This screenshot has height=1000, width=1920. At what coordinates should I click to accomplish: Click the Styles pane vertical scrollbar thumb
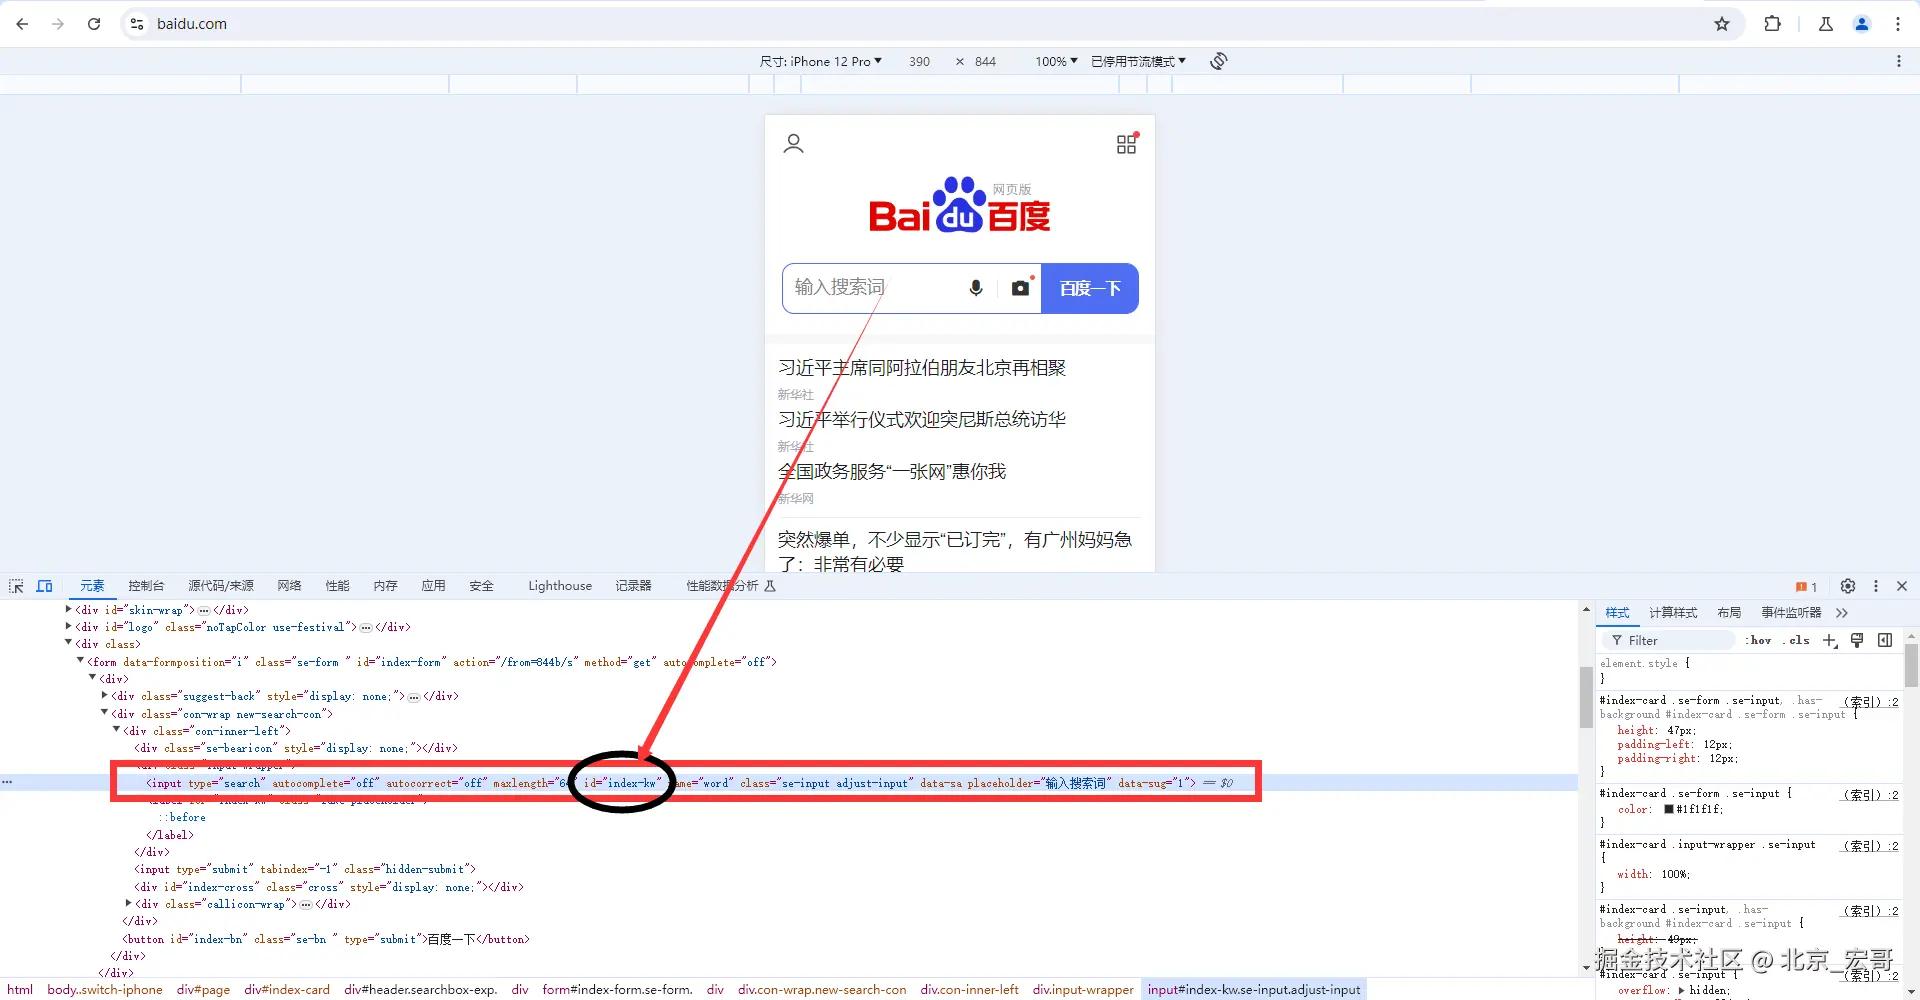pos(1911,665)
